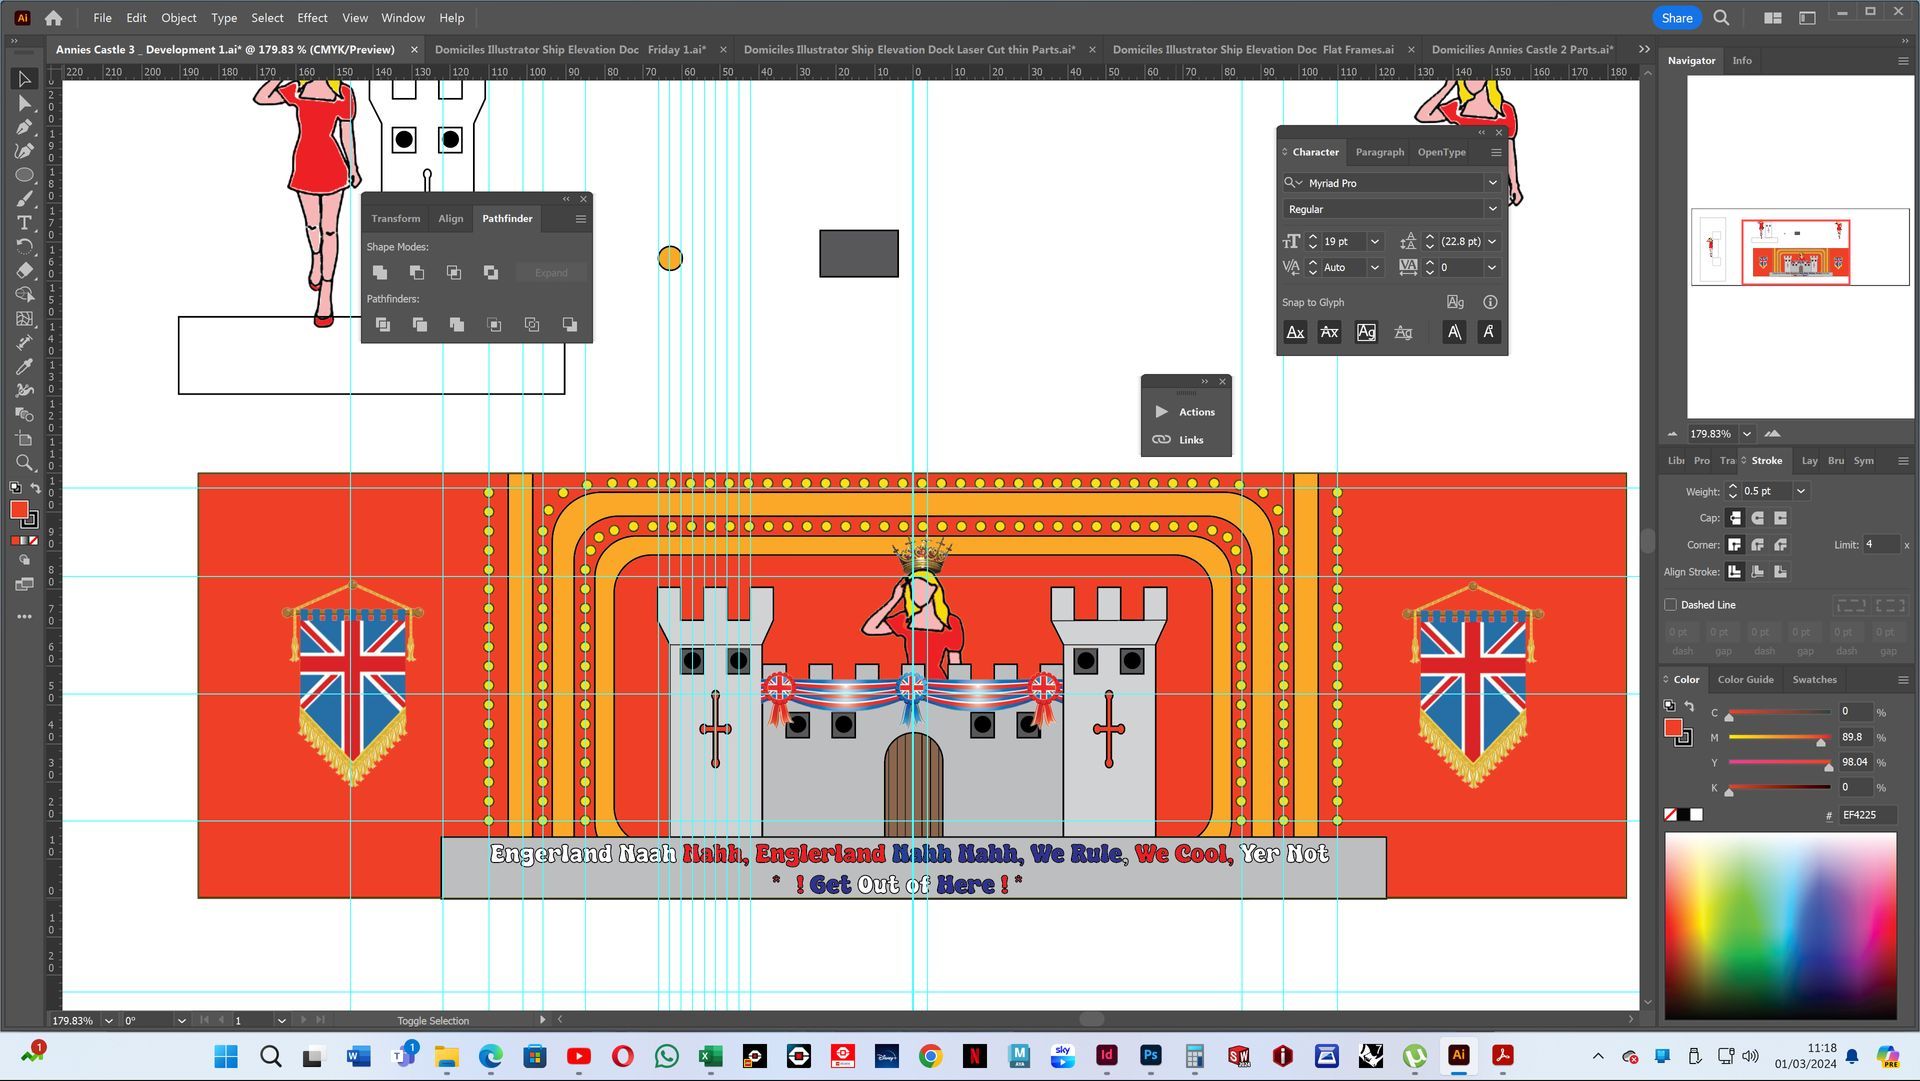Image resolution: width=1920 pixels, height=1081 pixels.
Task: Click the hex color value field
Action: 1866,815
